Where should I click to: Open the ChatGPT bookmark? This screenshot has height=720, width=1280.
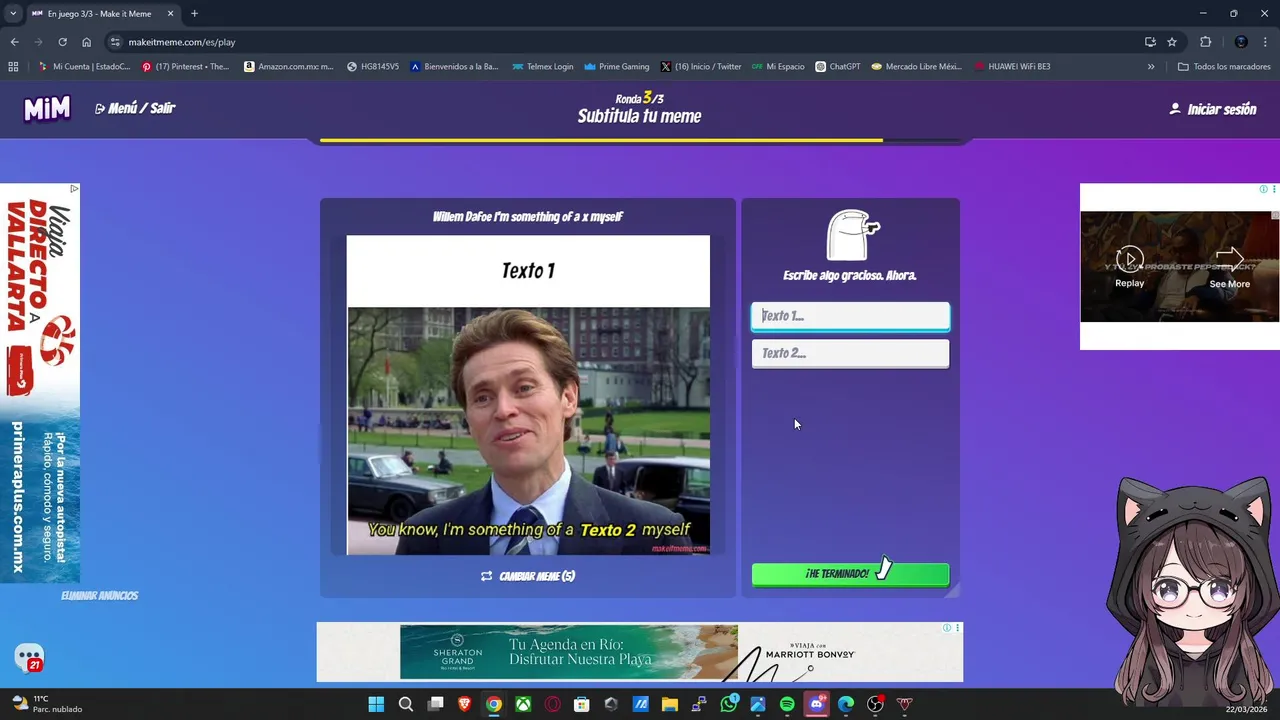point(838,67)
